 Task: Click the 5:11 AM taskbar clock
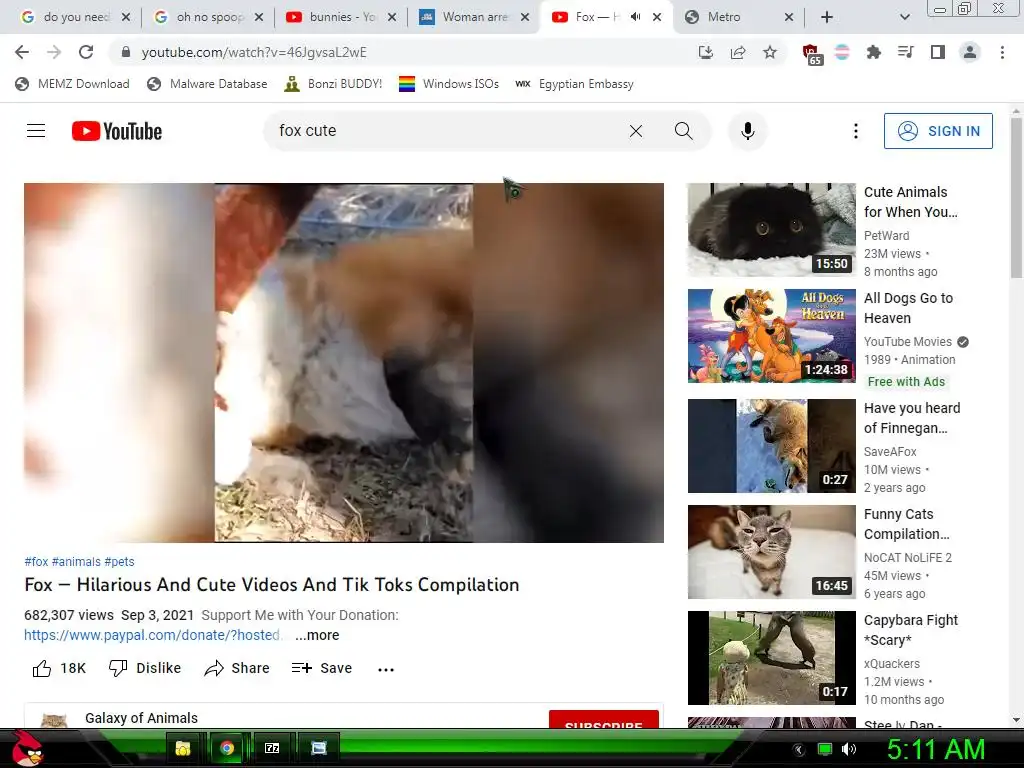pyautogui.click(x=935, y=749)
